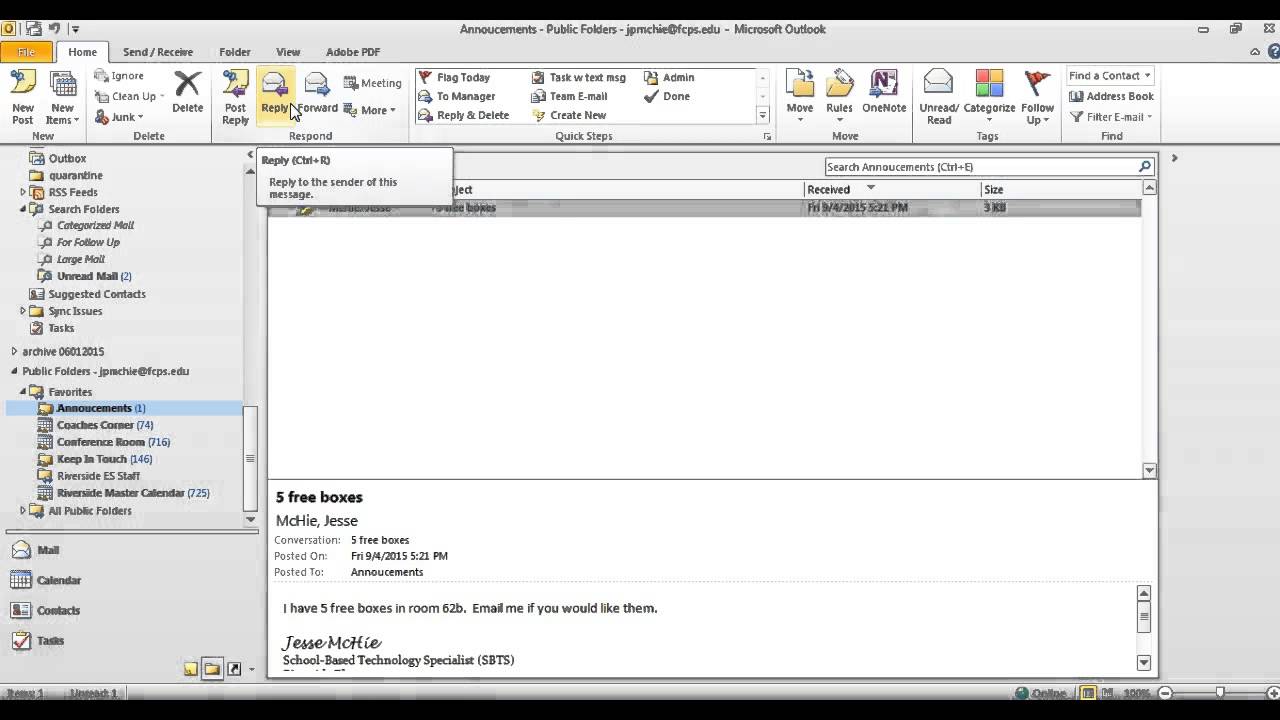Switch to the Folder tab

point(235,52)
